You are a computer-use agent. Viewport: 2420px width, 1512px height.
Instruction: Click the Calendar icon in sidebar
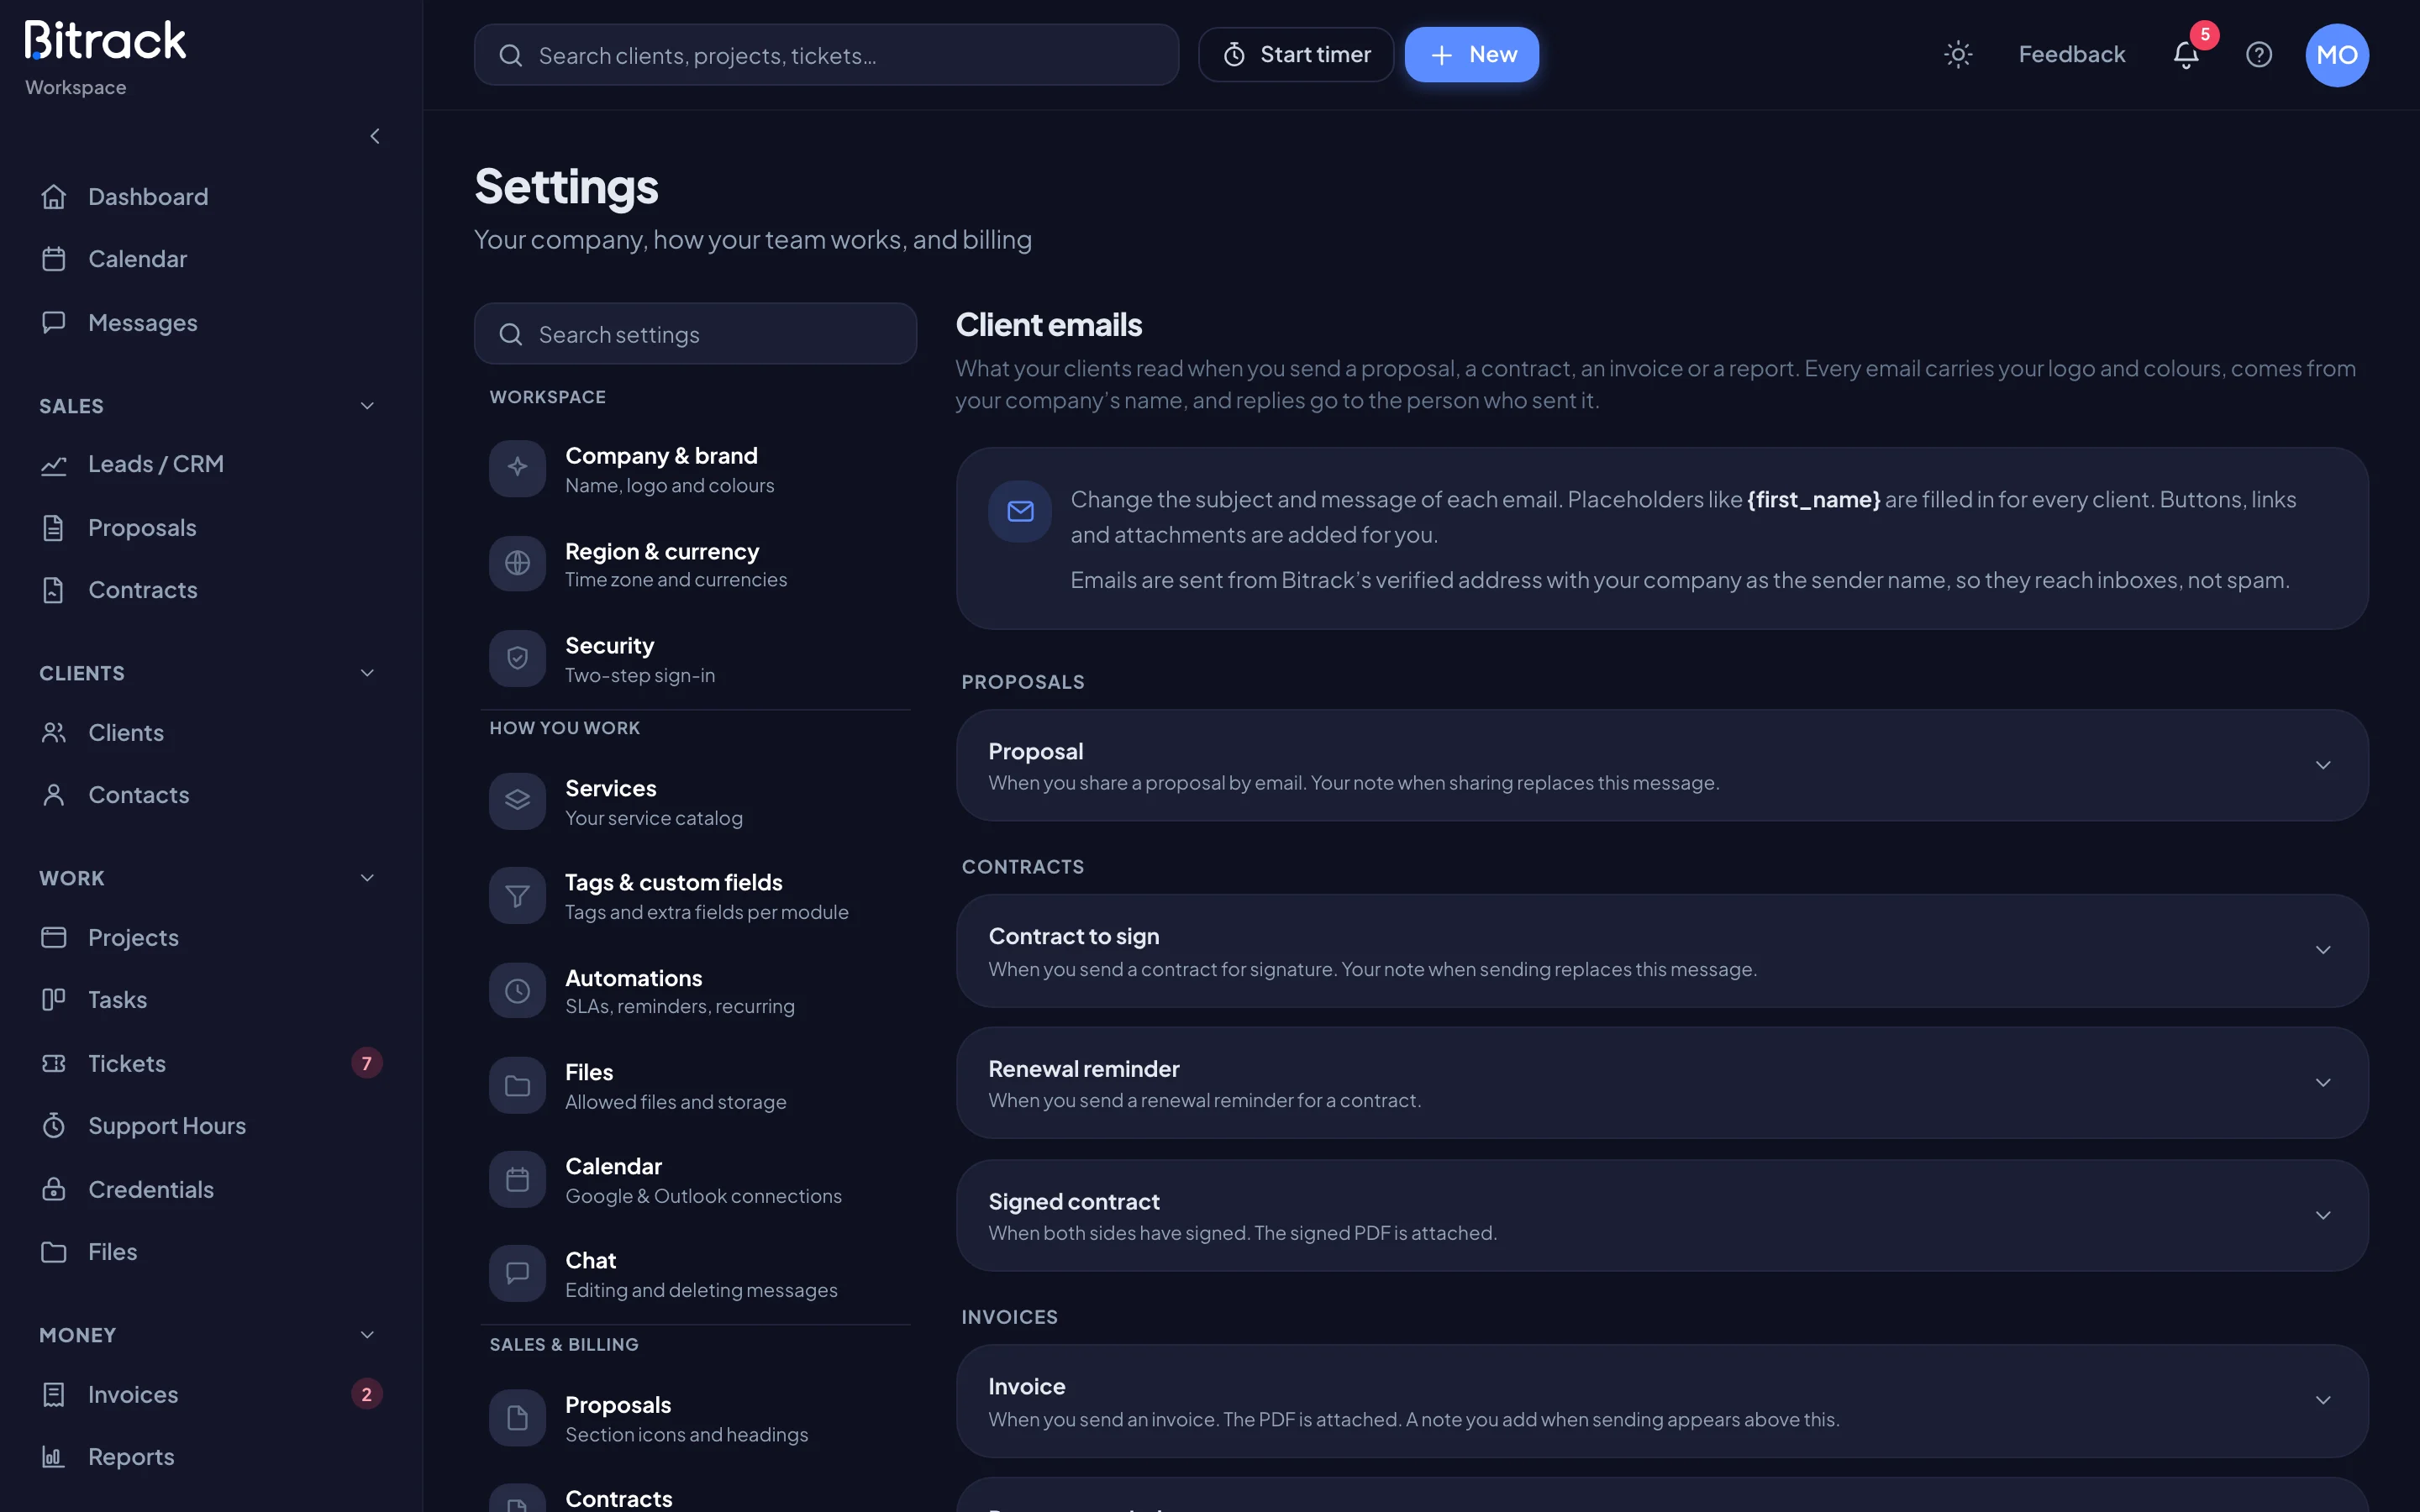click(54, 259)
